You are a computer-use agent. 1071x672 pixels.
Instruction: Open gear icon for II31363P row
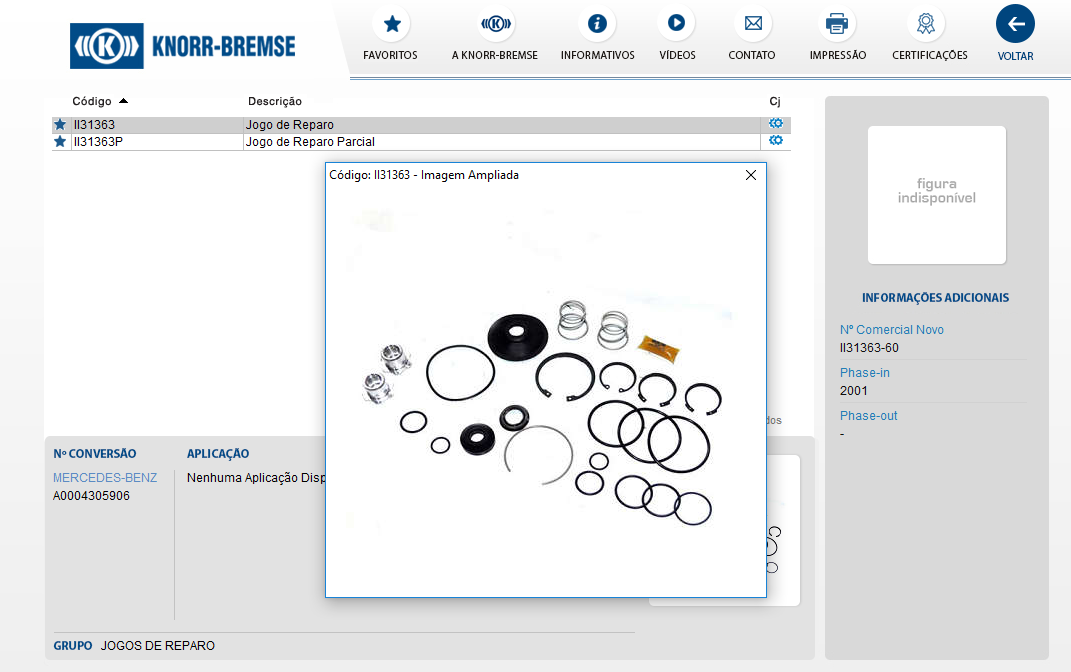pos(775,141)
